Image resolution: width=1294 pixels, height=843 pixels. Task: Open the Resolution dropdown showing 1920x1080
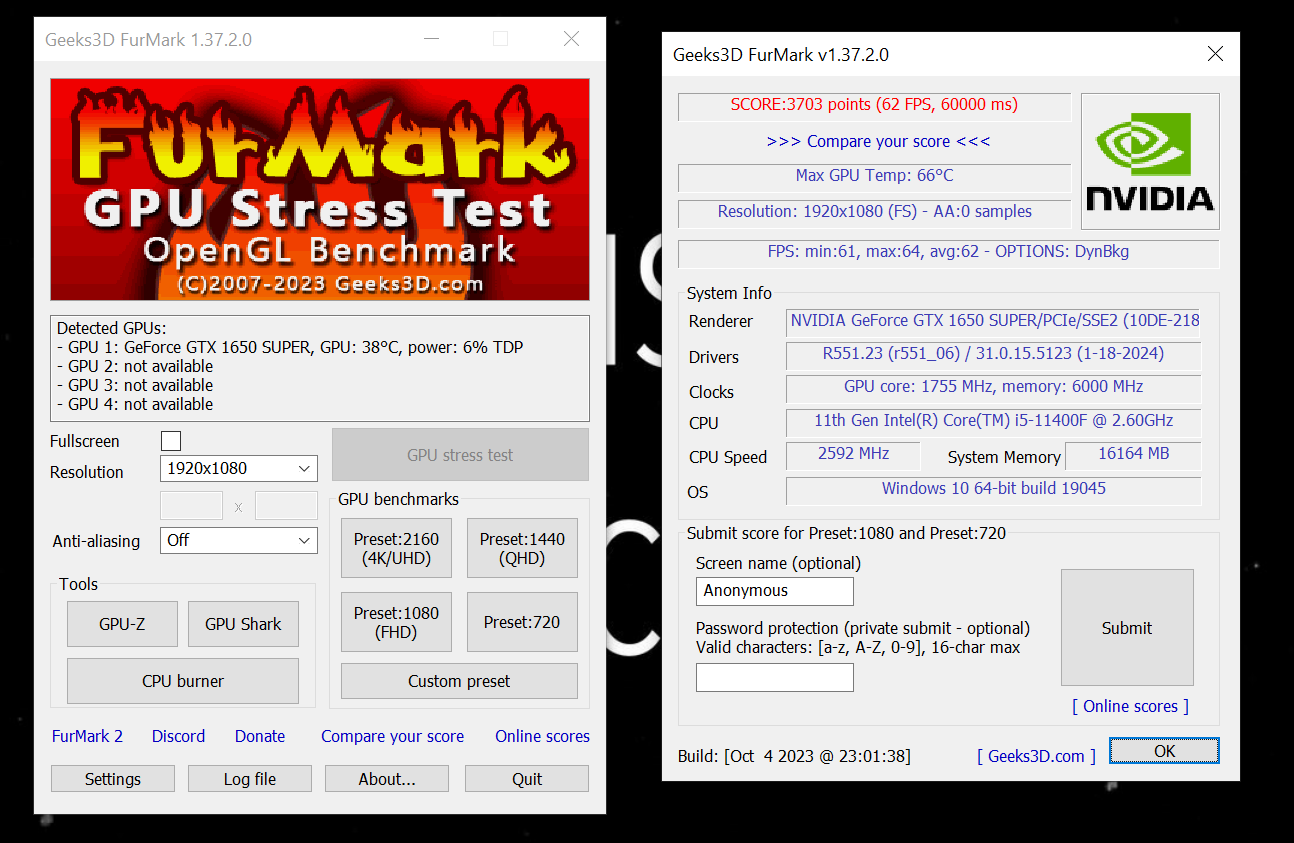238,468
